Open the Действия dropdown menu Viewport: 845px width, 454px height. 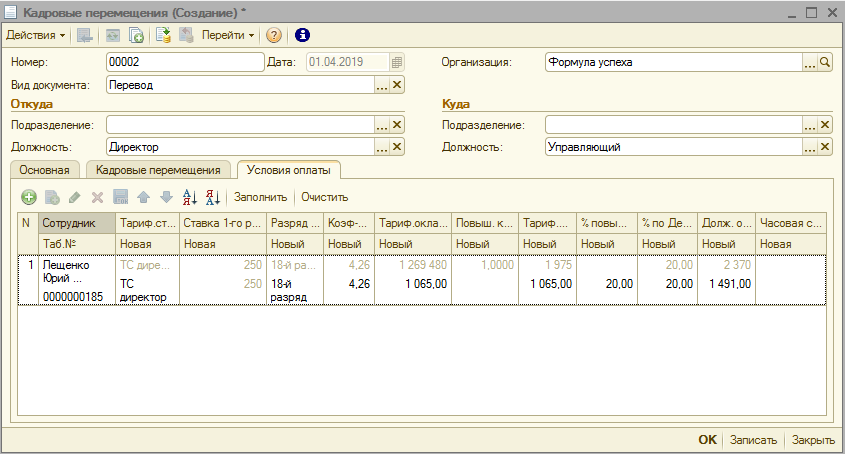click(x=35, y=35)
